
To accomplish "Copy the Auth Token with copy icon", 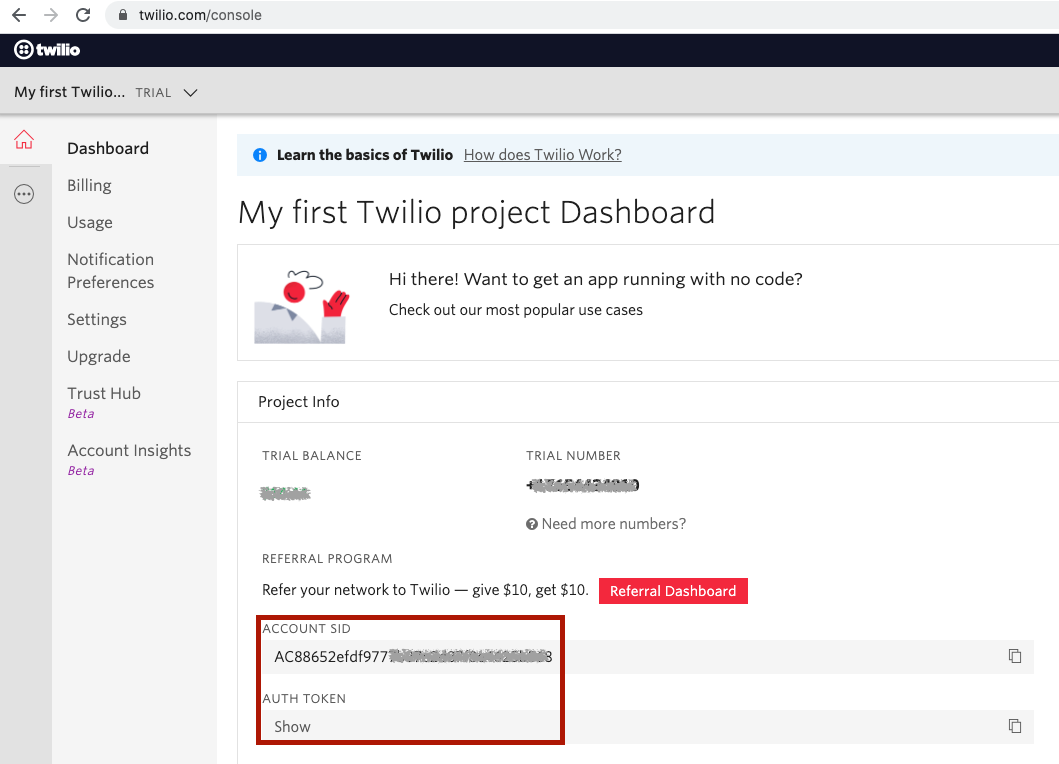I will point(1014,726).
